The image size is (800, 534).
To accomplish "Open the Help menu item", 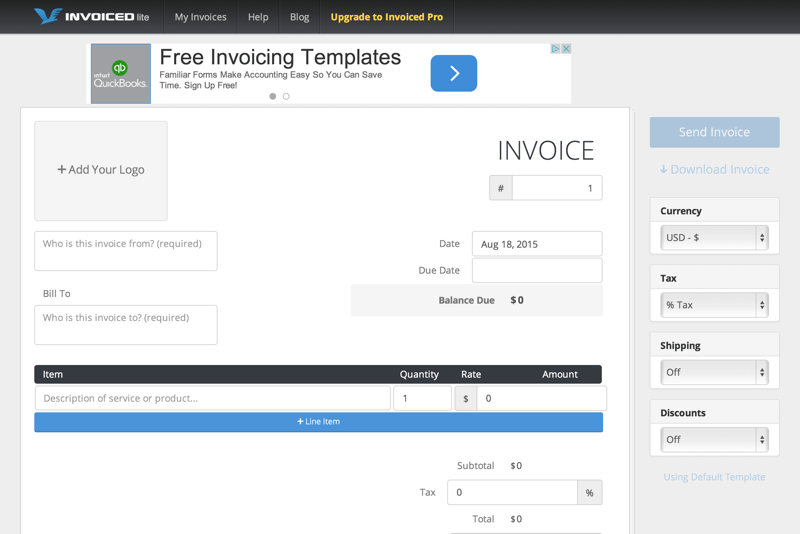I will pyautogui.click(x=258, y=17).
